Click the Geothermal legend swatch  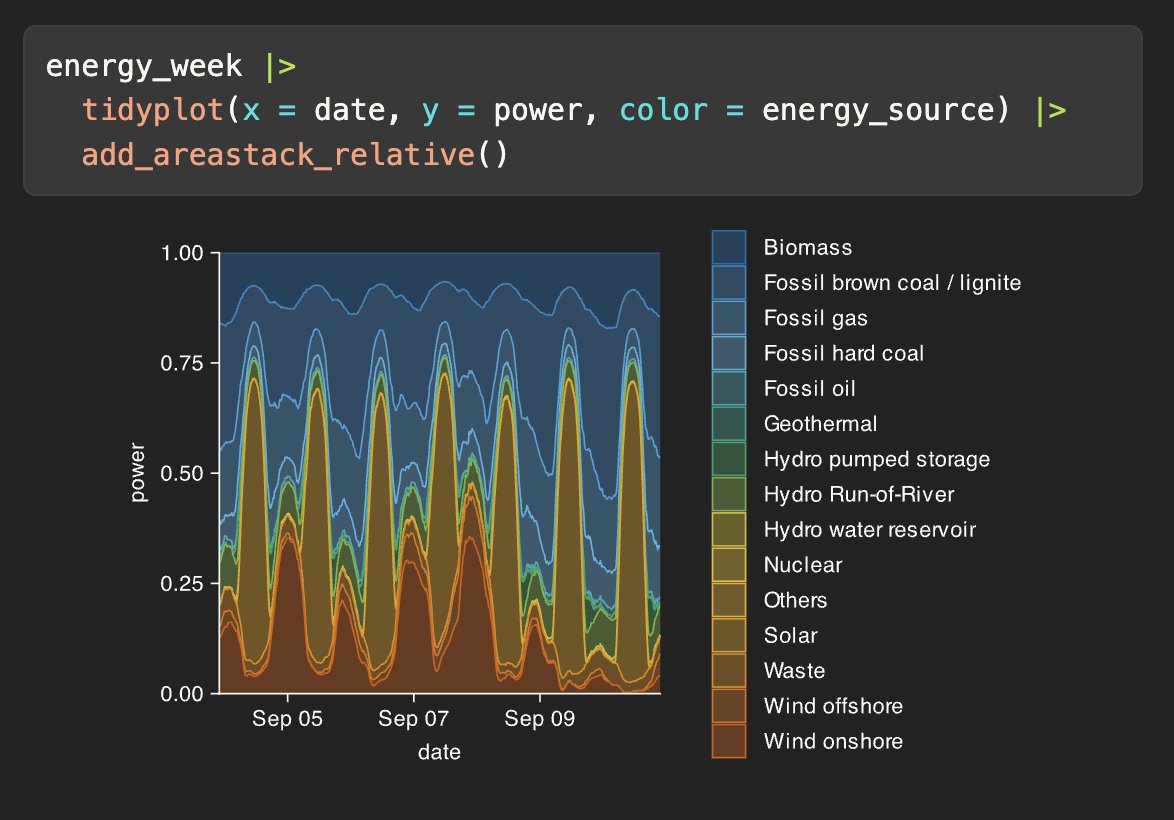(x=729, y=423)
